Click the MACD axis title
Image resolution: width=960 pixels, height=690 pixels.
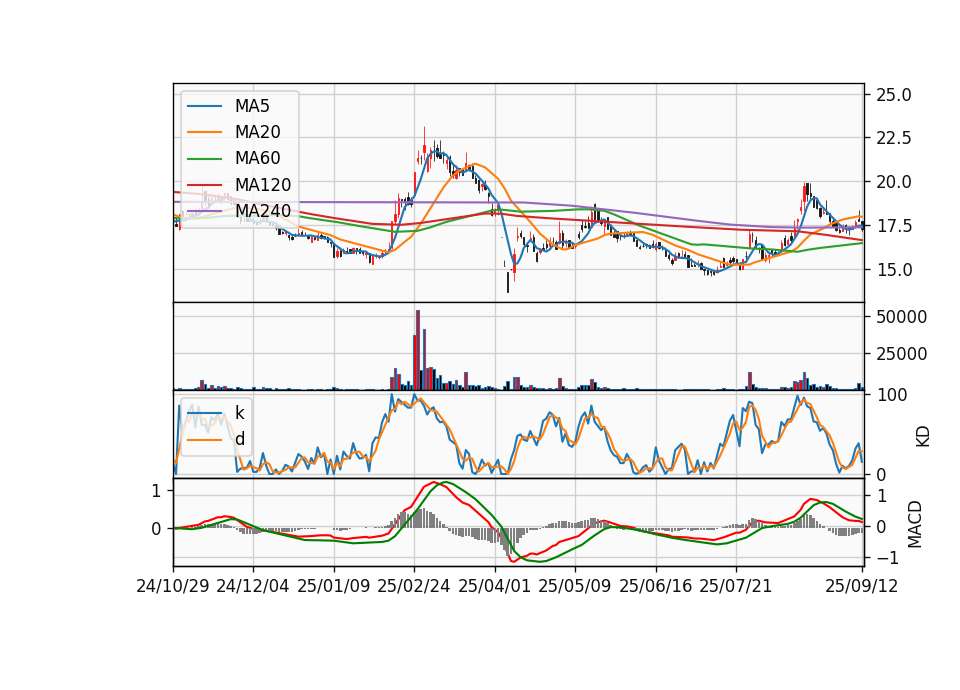coord(915,524)
